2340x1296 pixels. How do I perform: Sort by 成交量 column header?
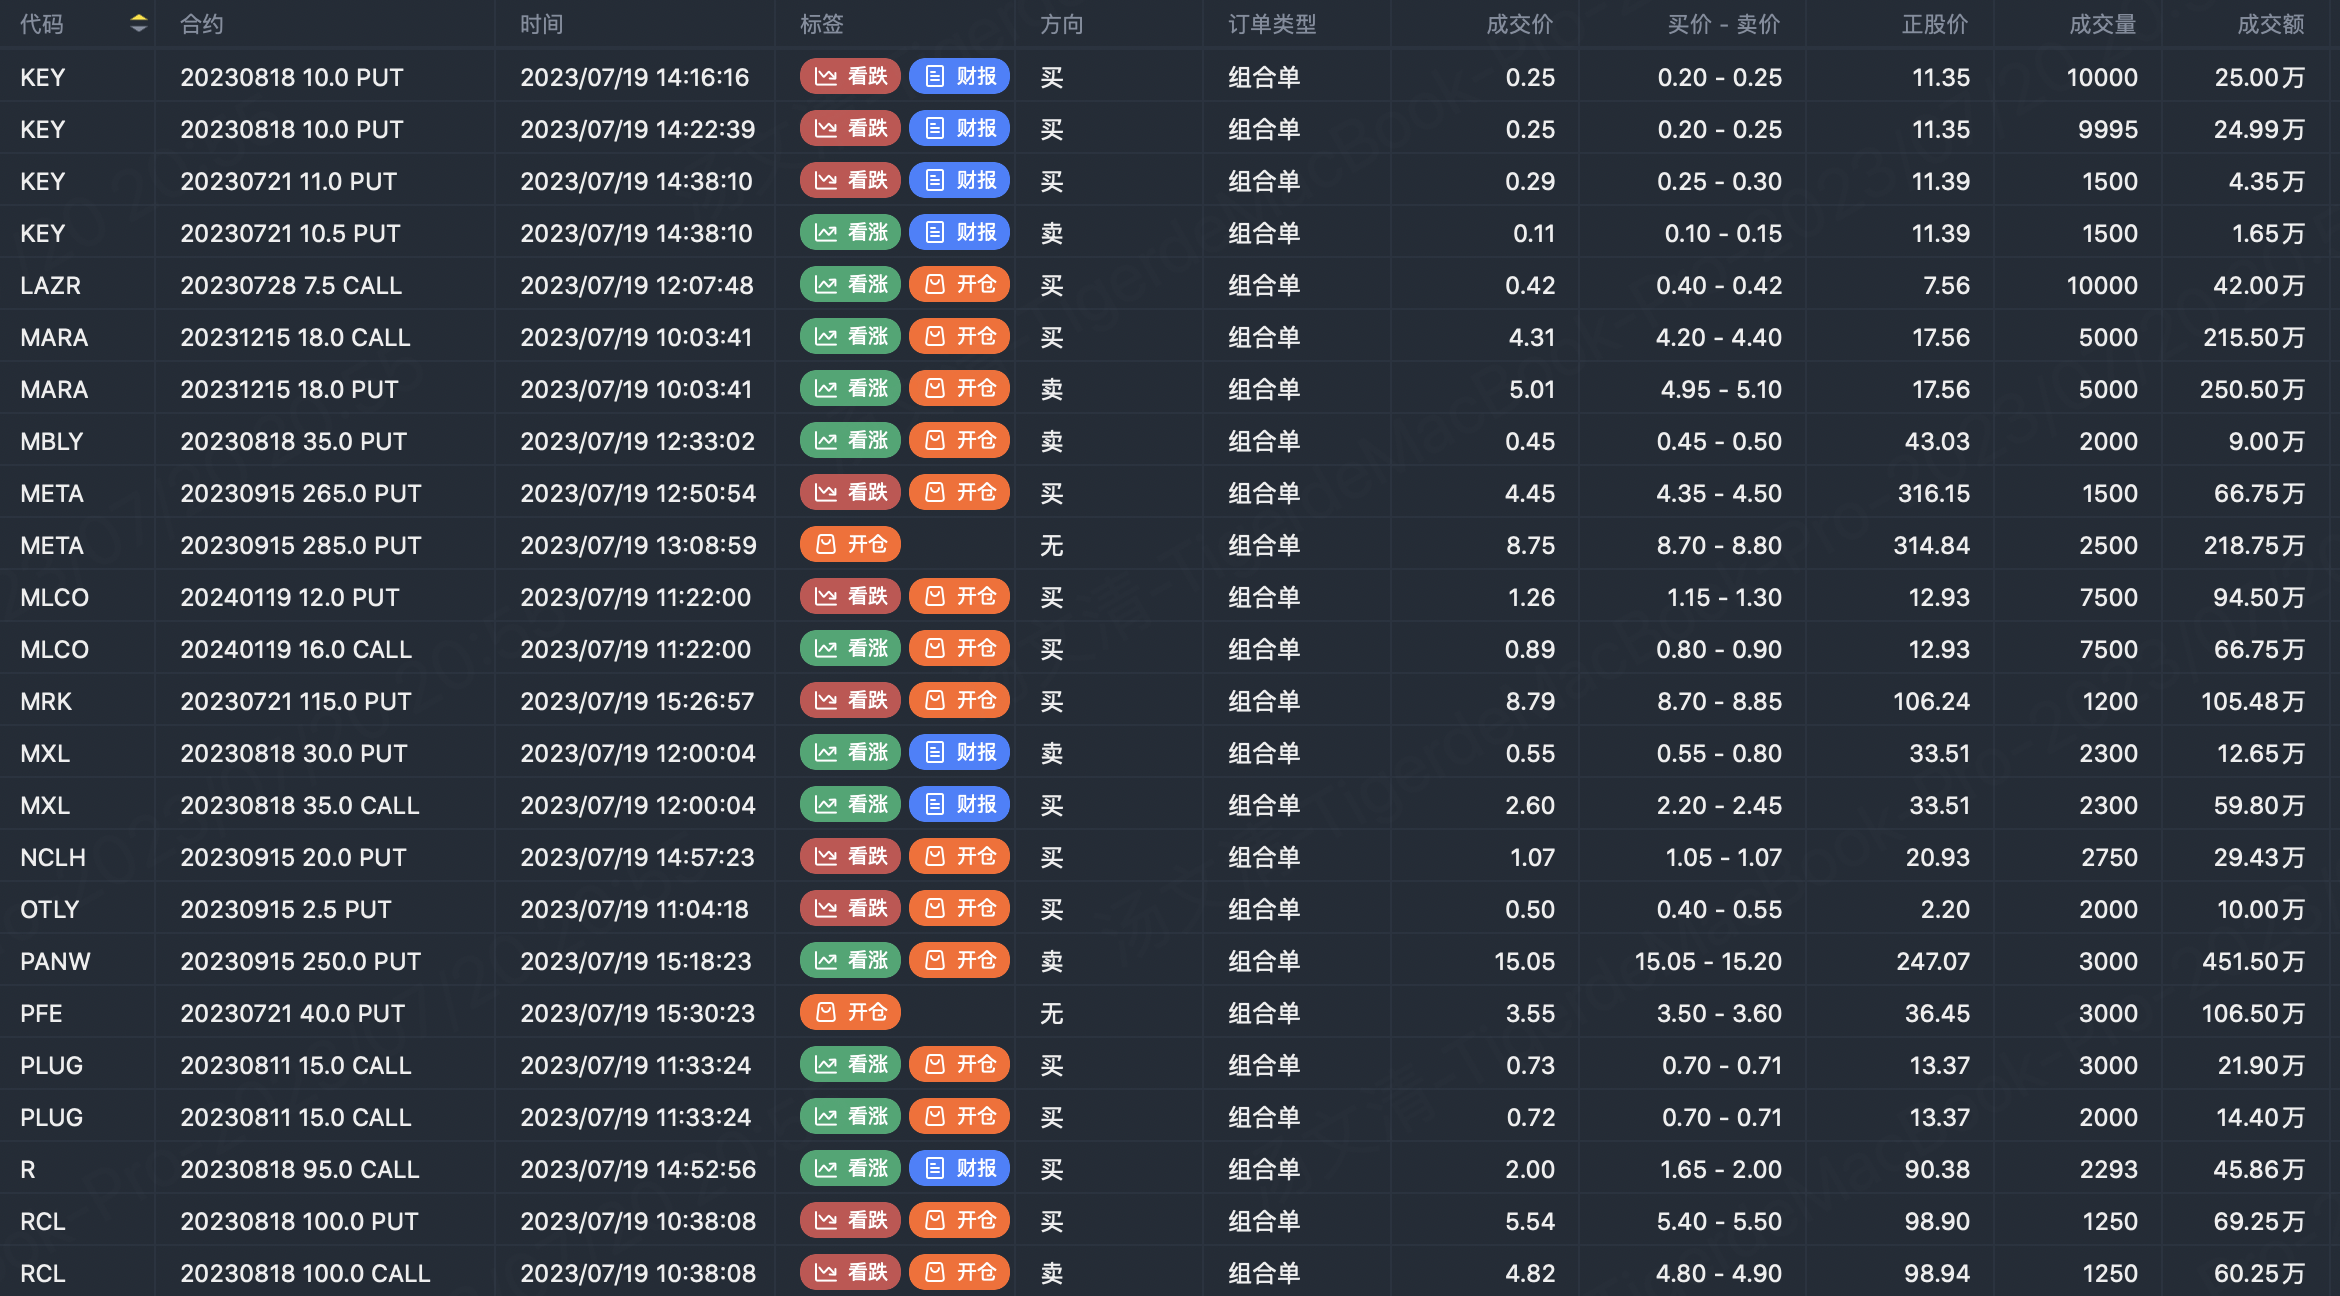coord(2102,24)
